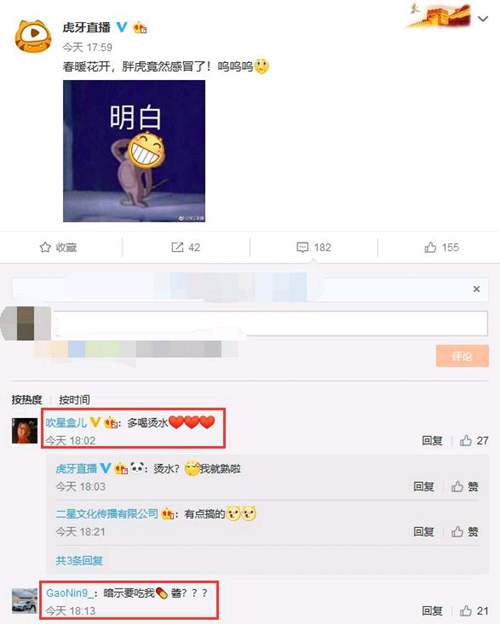Open the 明白 meme image thumbnail
The width and height of the screenshot is (500, 624).
pos(134,151)
